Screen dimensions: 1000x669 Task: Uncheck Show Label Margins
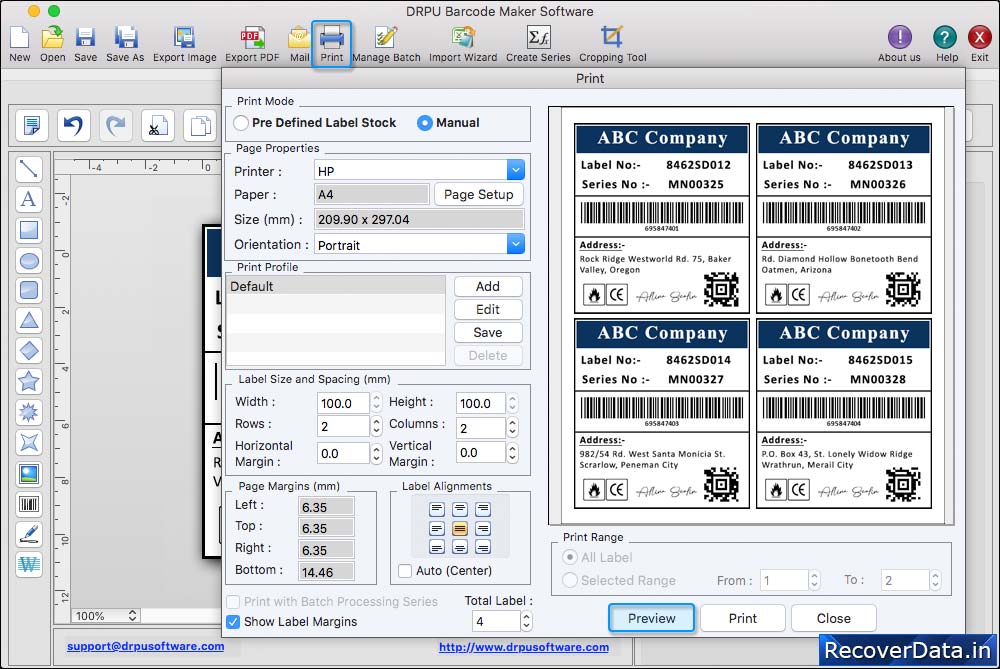(x=233, y=621)
